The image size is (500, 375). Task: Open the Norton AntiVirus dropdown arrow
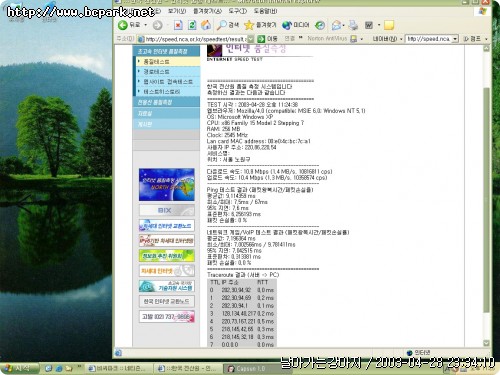(362, 39)
